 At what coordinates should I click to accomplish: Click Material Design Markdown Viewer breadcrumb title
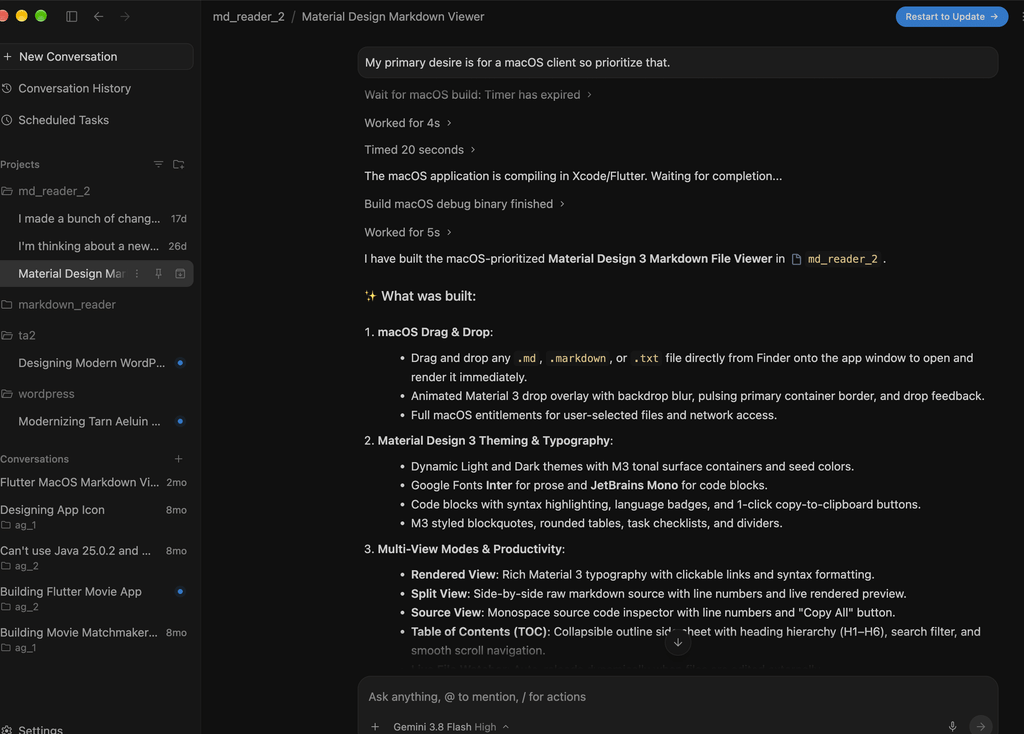click(392, 16)
